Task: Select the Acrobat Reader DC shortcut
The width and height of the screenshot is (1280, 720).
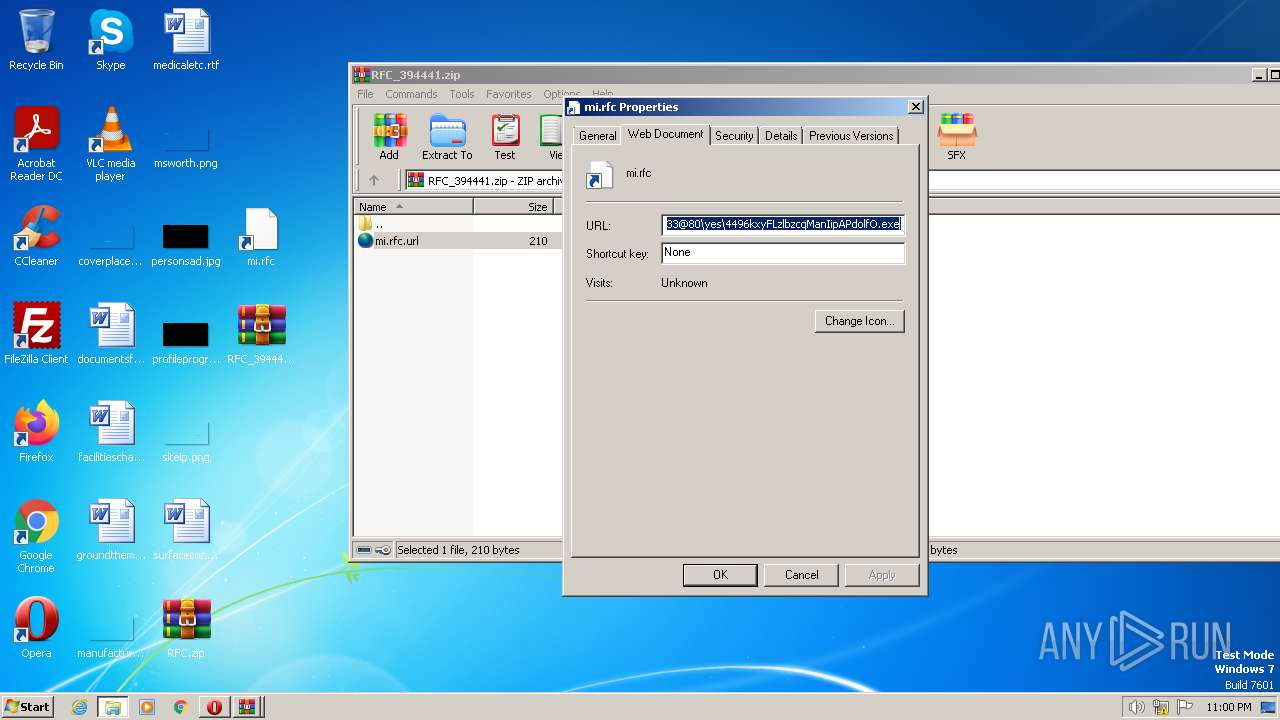Action: [x=36, y=144]
